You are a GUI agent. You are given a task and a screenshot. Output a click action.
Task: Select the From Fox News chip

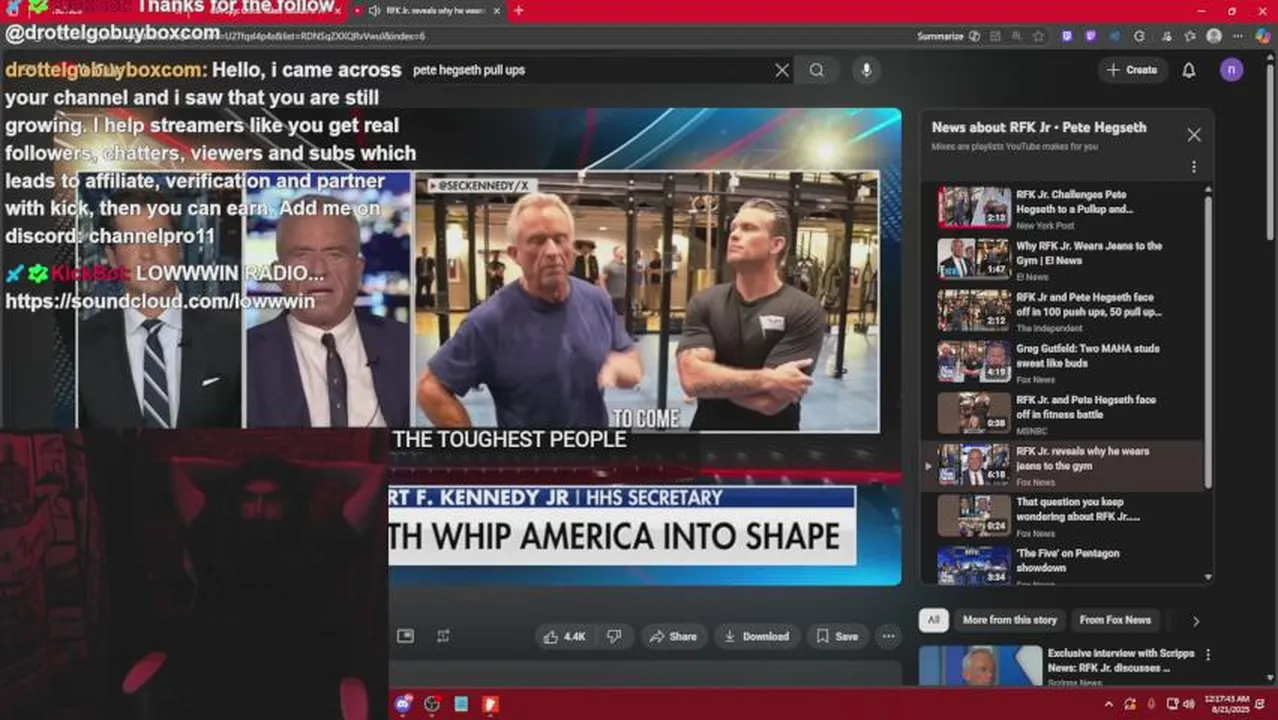tap(1114, 620)
